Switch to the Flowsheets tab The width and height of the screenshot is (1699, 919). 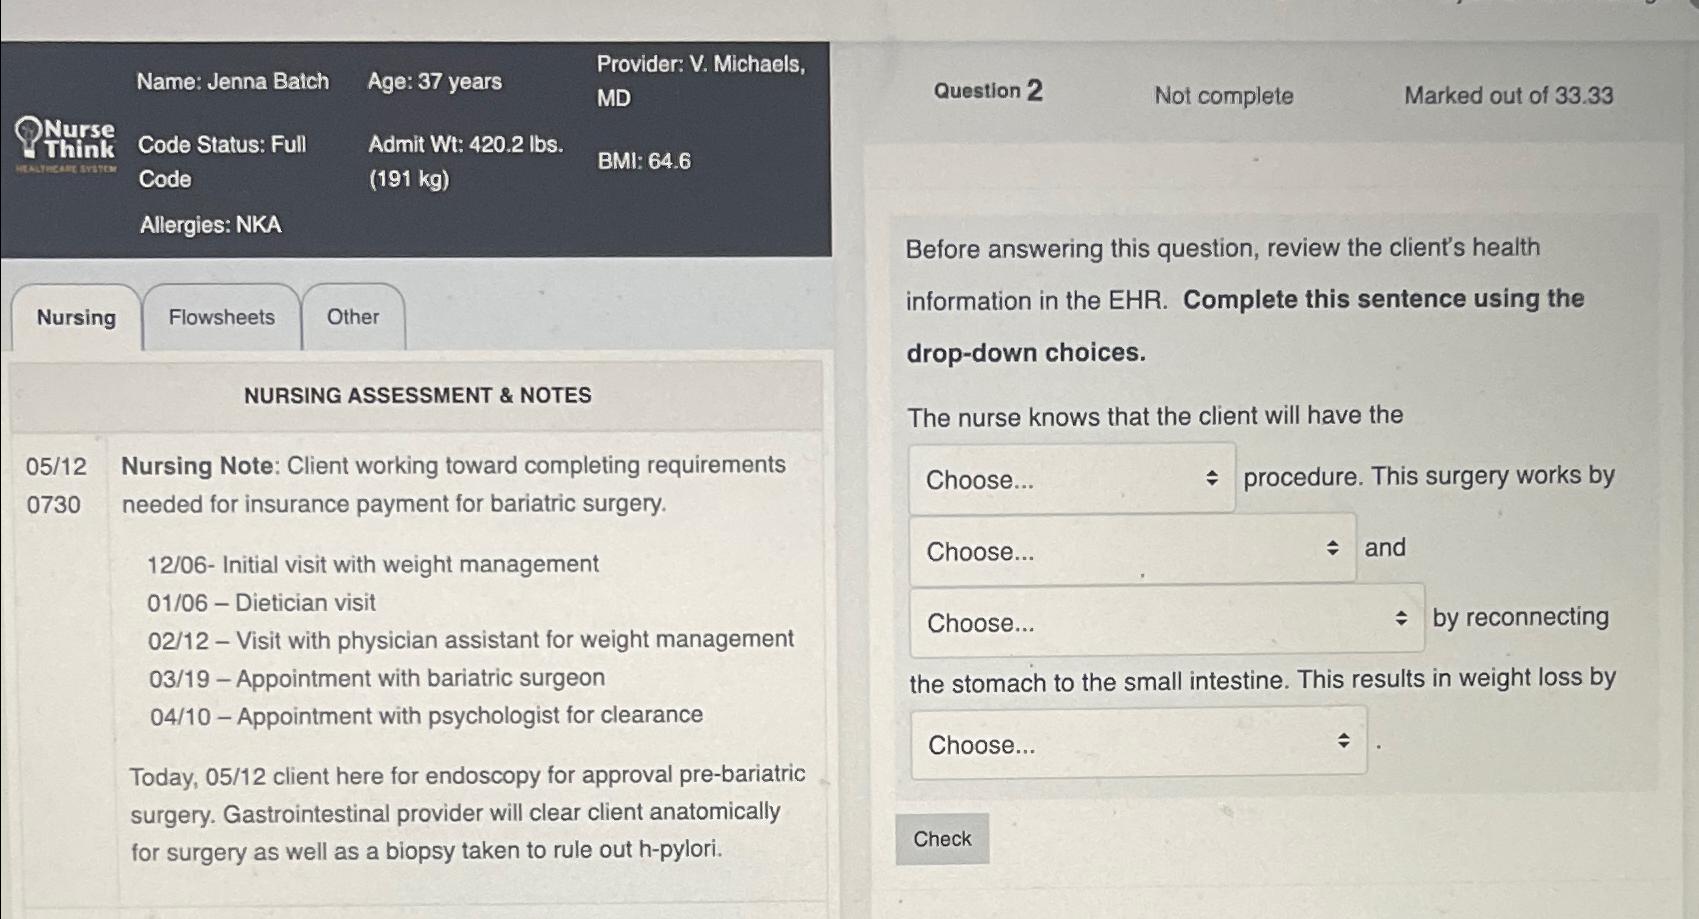pos(222,317)
